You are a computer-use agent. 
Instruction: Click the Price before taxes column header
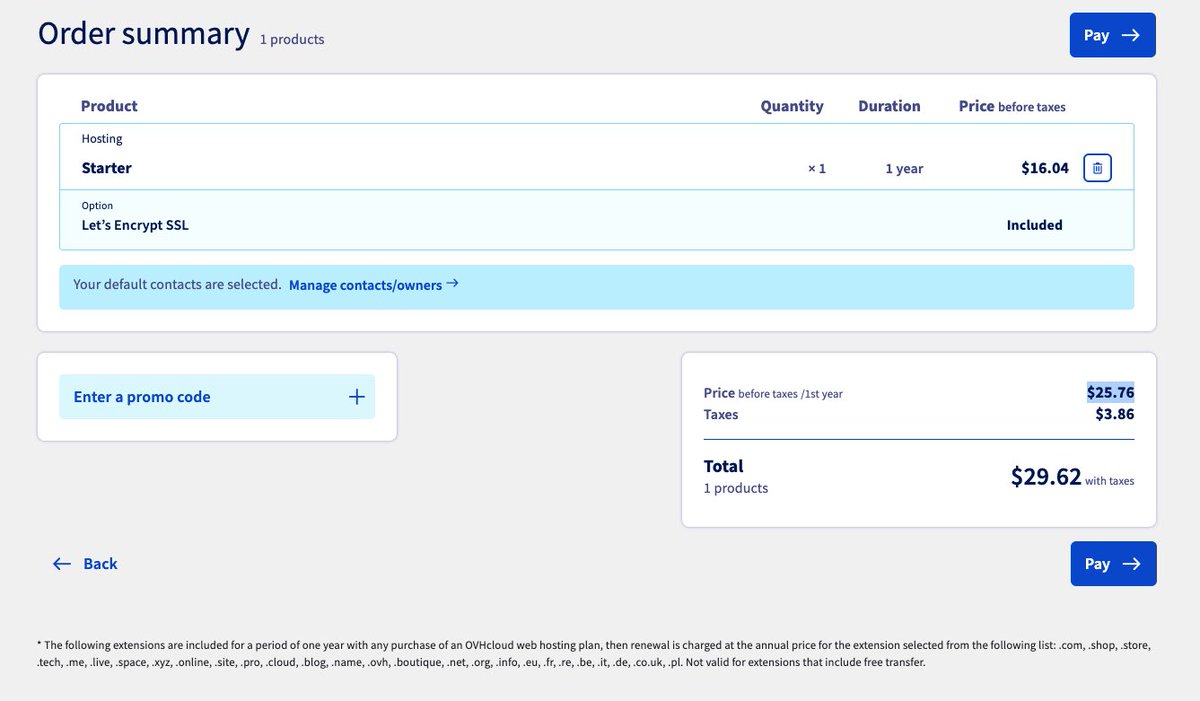coord(1012,106)
